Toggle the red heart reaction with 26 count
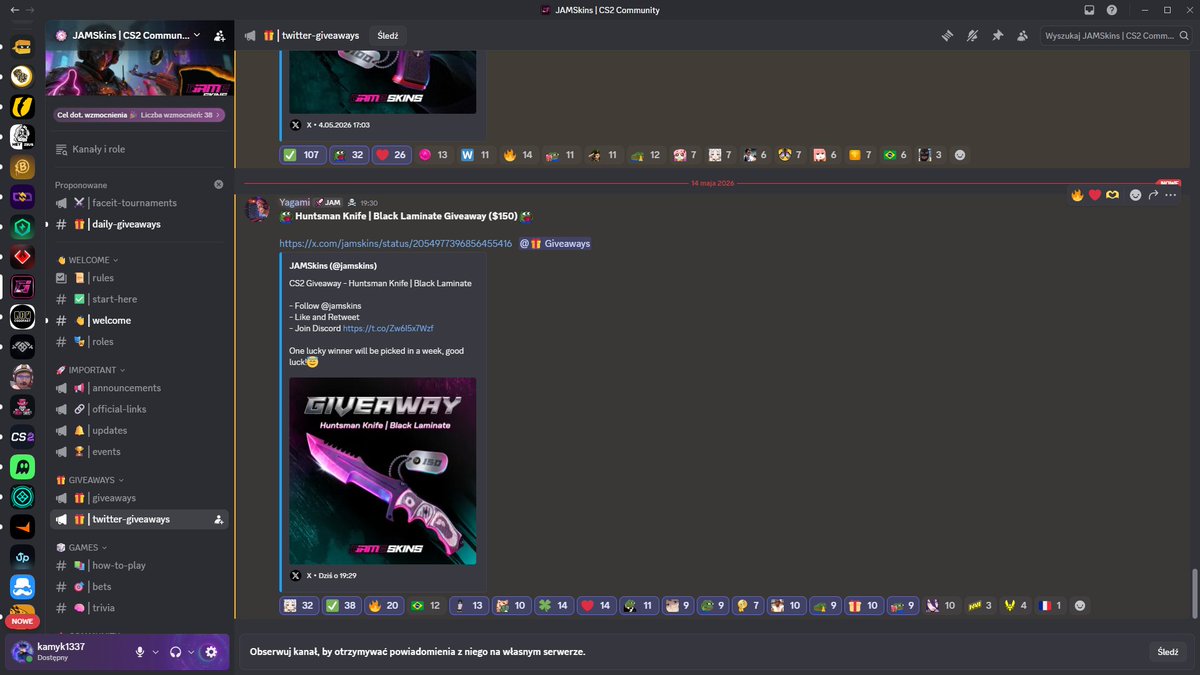Image resolution: width=1200 pixels, height=675 pixels. pyautogui.click(x=390, y=155)
